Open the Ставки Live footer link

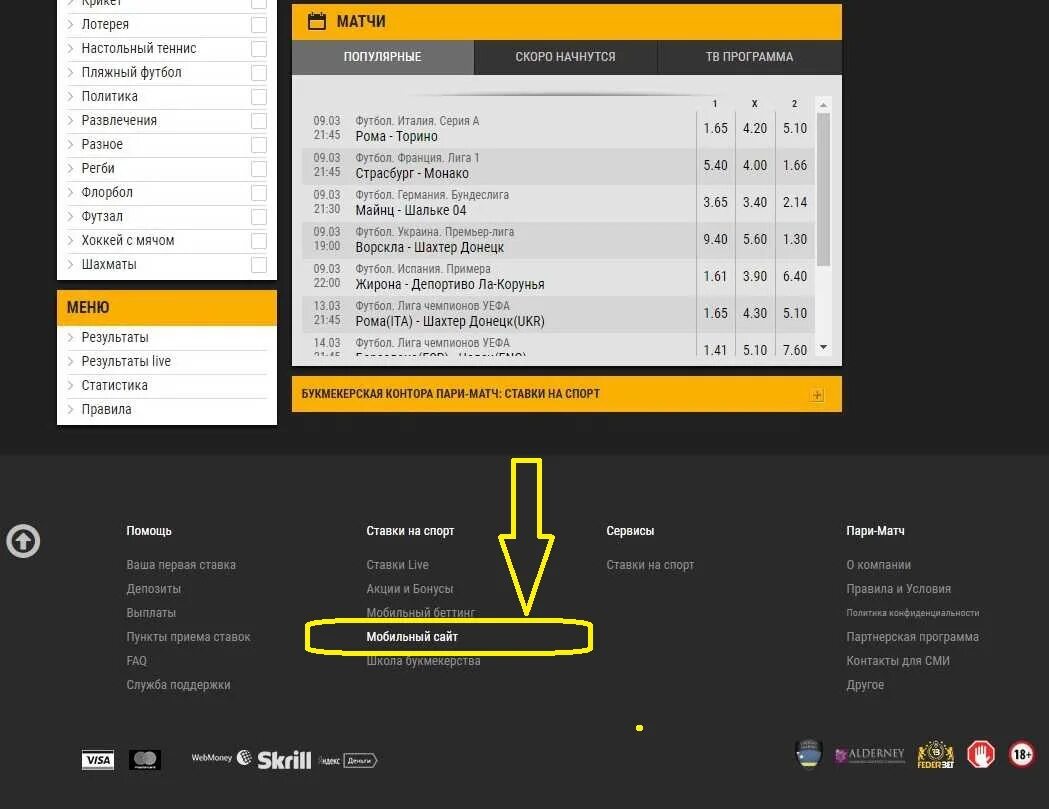397,565
